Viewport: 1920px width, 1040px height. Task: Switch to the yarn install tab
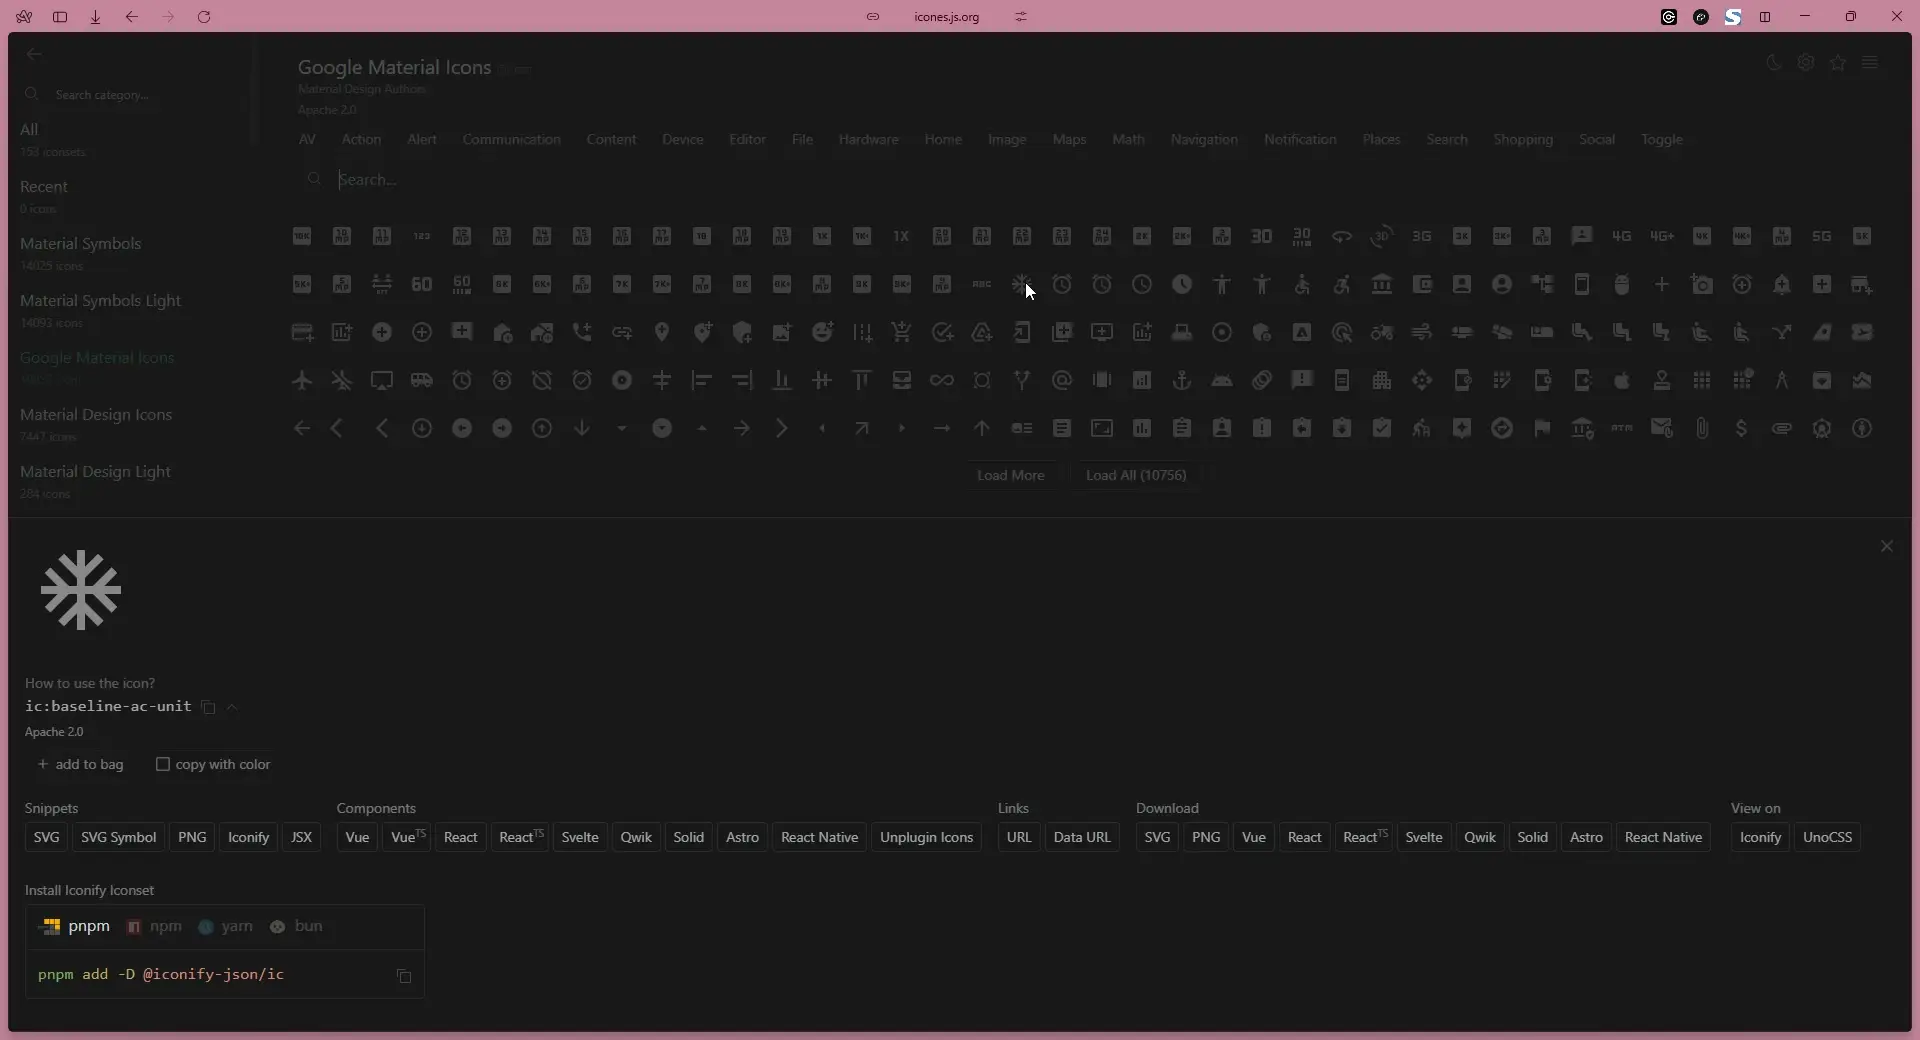point(226,926)
